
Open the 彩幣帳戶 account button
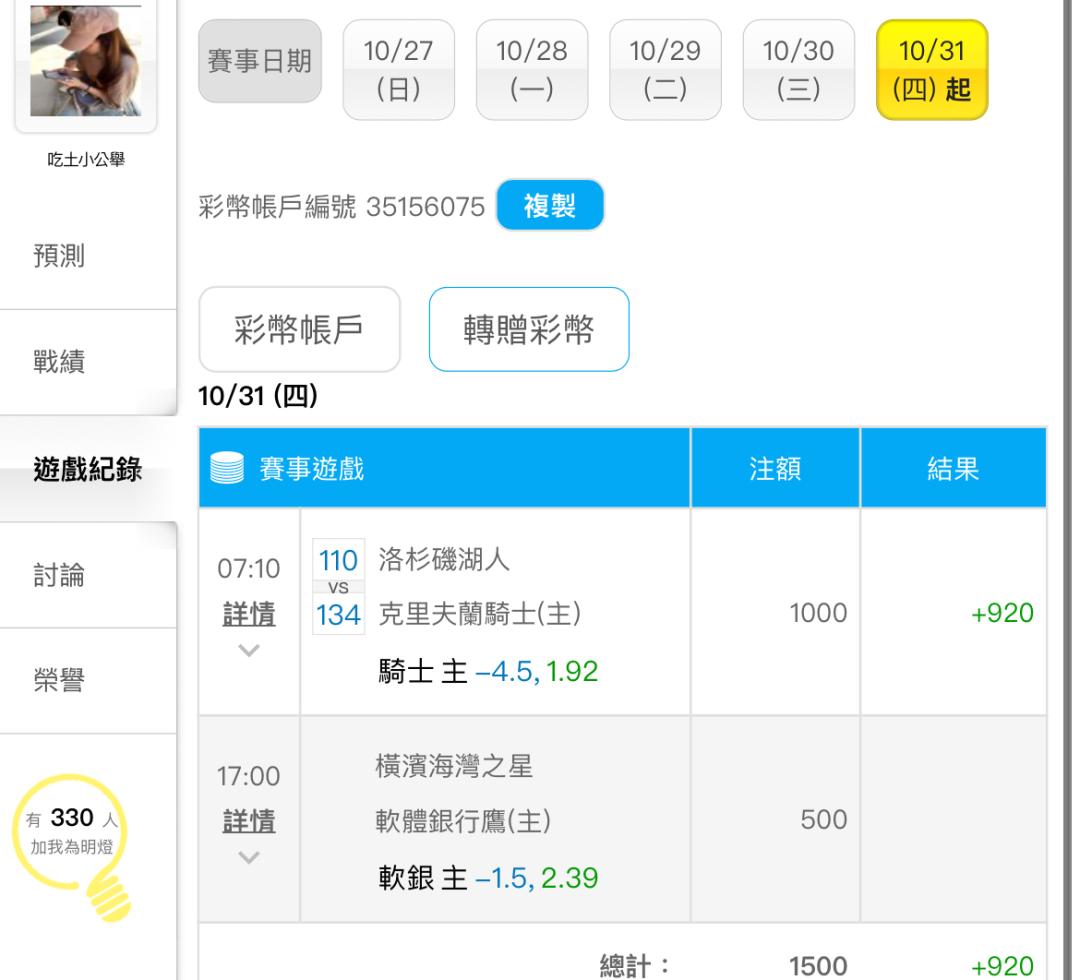point(300,330)
